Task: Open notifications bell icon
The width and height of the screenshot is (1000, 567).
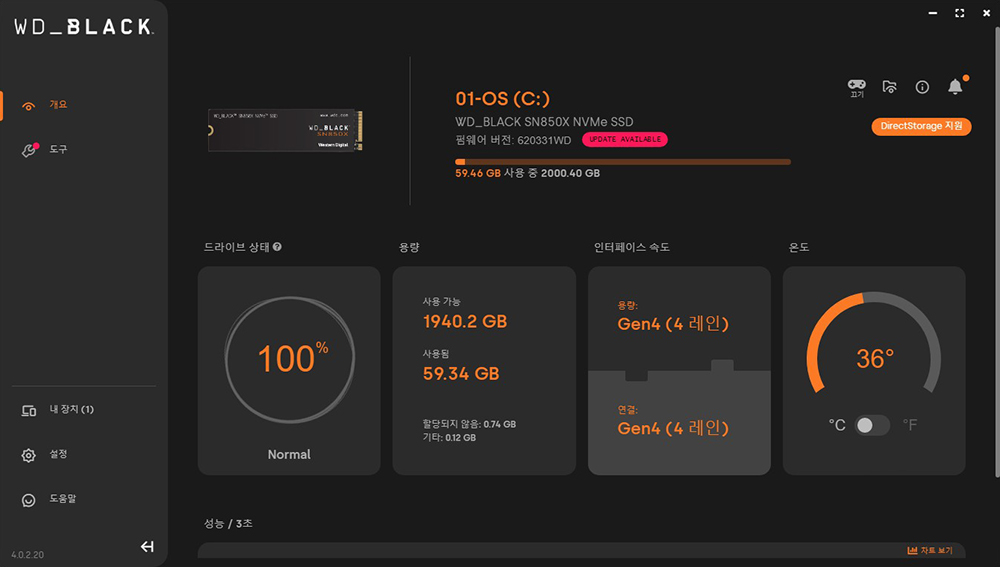Action: (955, 87)
